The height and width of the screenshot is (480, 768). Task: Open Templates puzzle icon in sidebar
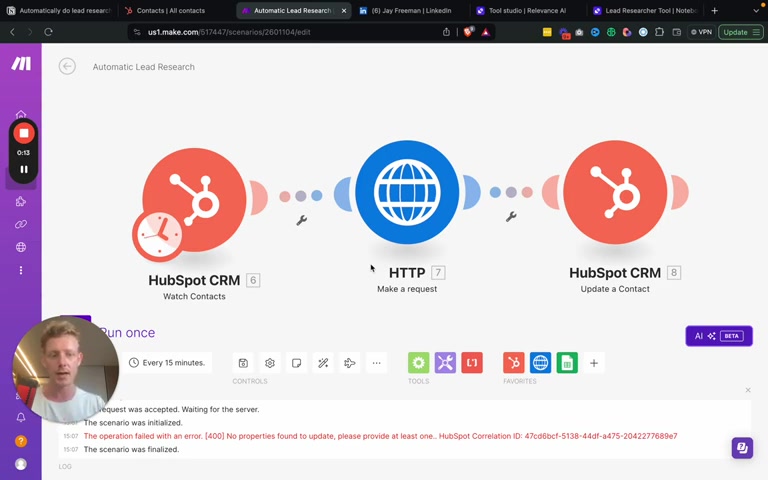pos(21,201)
